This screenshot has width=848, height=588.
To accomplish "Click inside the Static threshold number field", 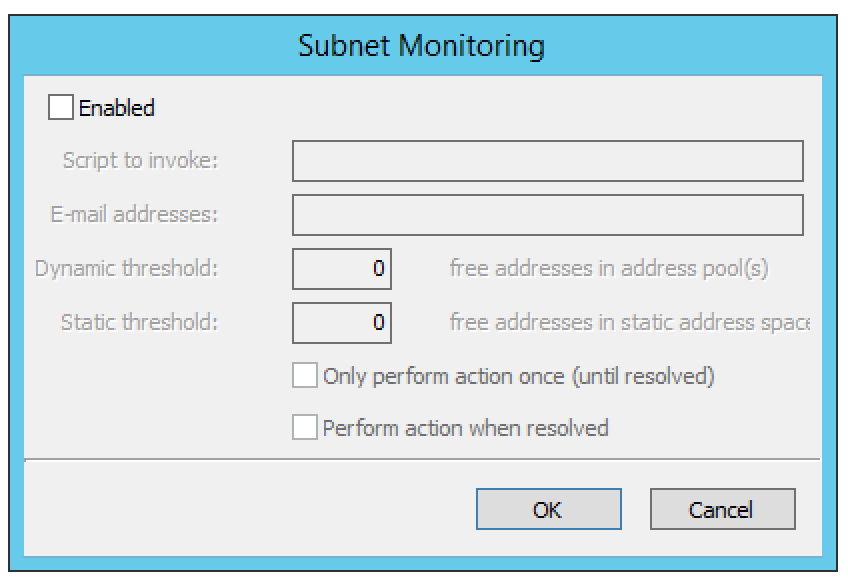I will [342, 323].
